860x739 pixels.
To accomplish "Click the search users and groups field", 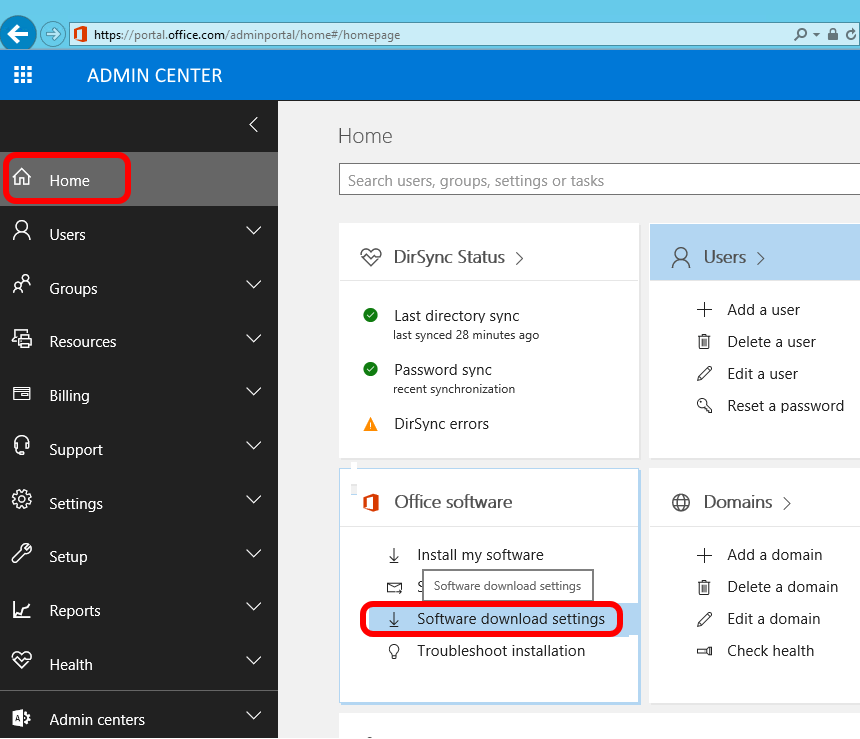I will pos(598,181).
